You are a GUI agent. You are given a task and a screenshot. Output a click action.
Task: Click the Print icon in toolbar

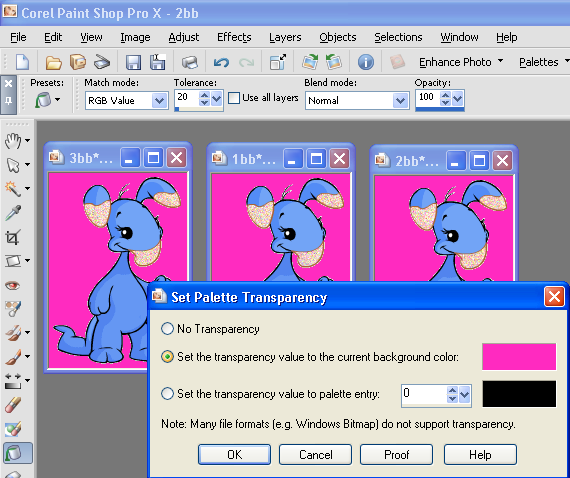click(189, 63)
